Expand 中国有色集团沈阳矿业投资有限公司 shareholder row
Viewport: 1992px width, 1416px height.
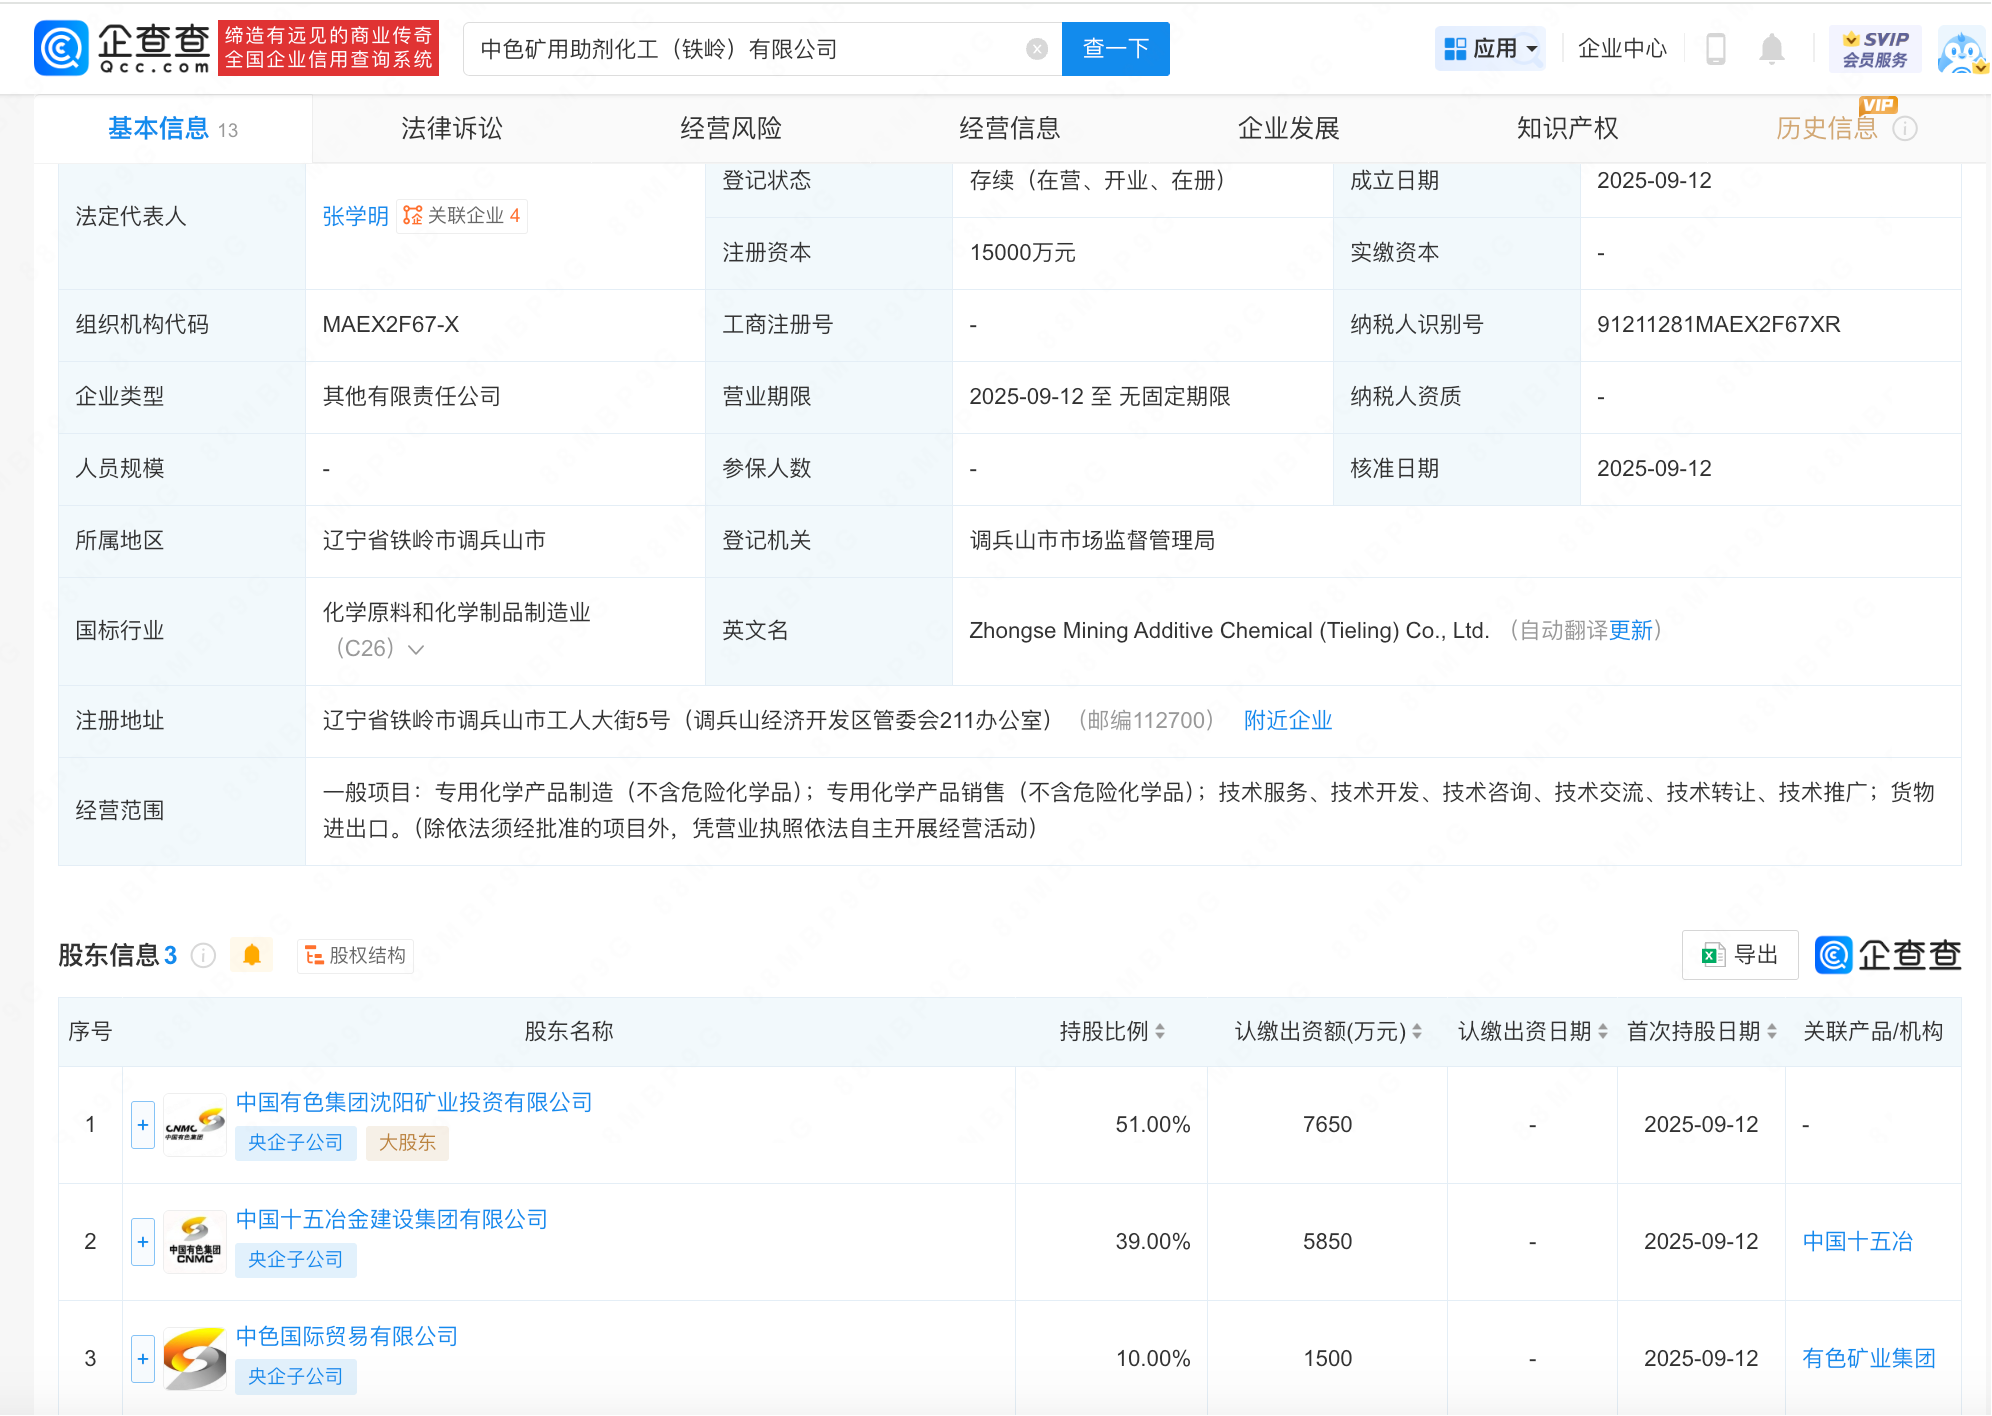143,1125
